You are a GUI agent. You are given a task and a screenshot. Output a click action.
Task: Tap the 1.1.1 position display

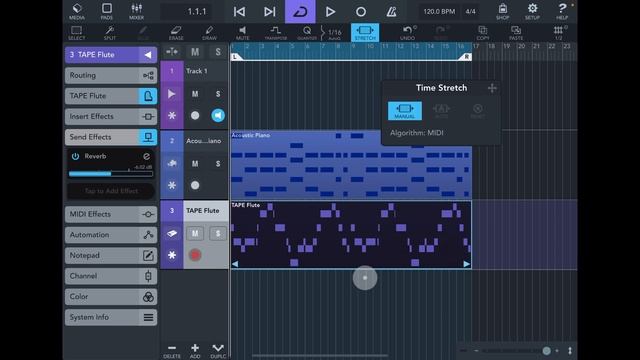pyautogui.click(x=197, y=11)
